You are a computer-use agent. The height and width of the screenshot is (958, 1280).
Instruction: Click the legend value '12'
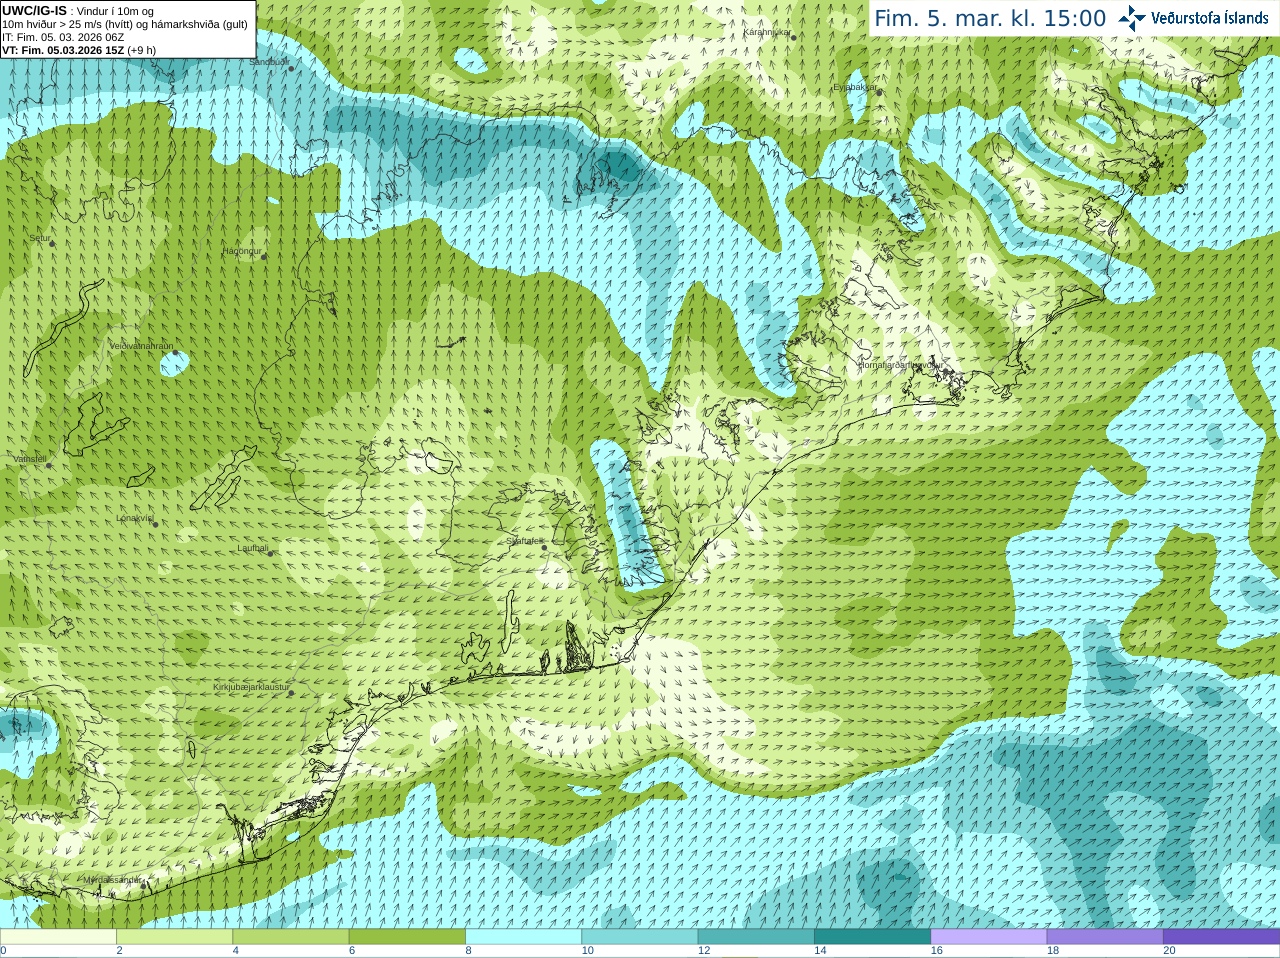(704, 951)
